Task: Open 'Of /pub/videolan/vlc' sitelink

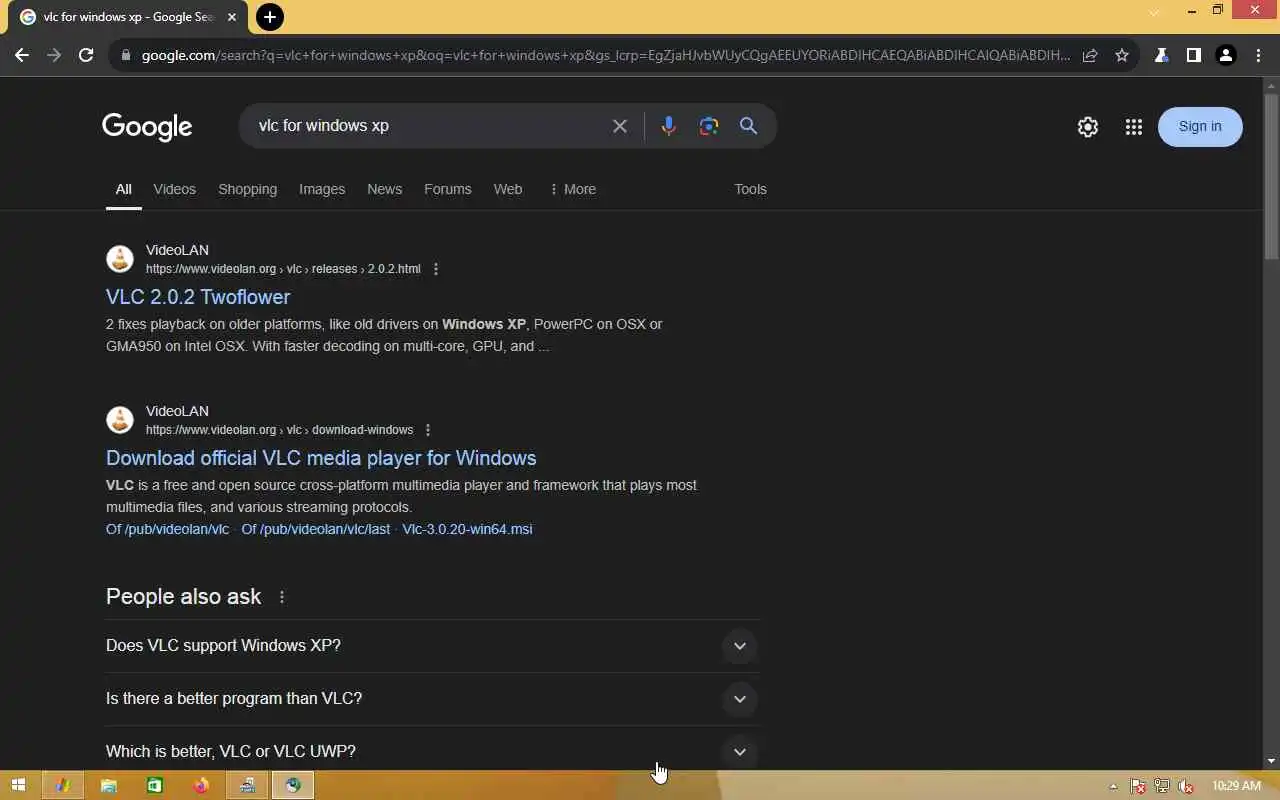Action: pos(167,529)
